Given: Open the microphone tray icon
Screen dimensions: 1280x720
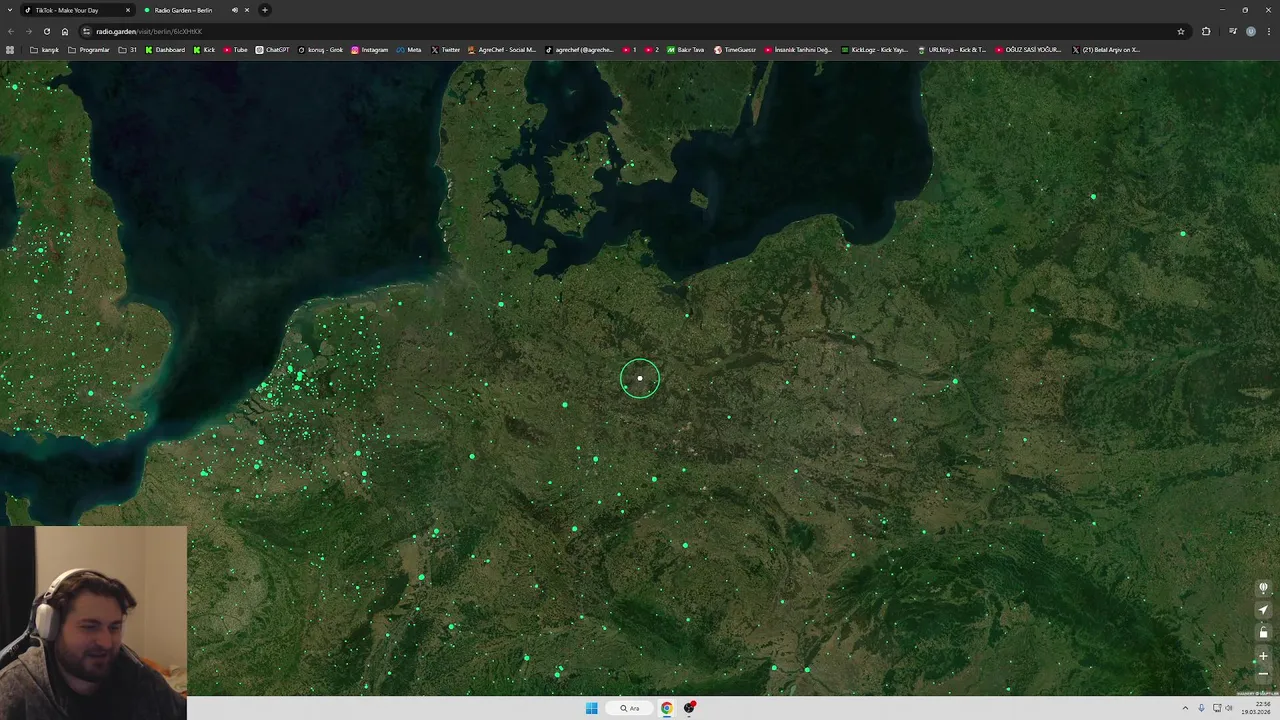Looking at the screenshot, I should tap(1201, 708).
